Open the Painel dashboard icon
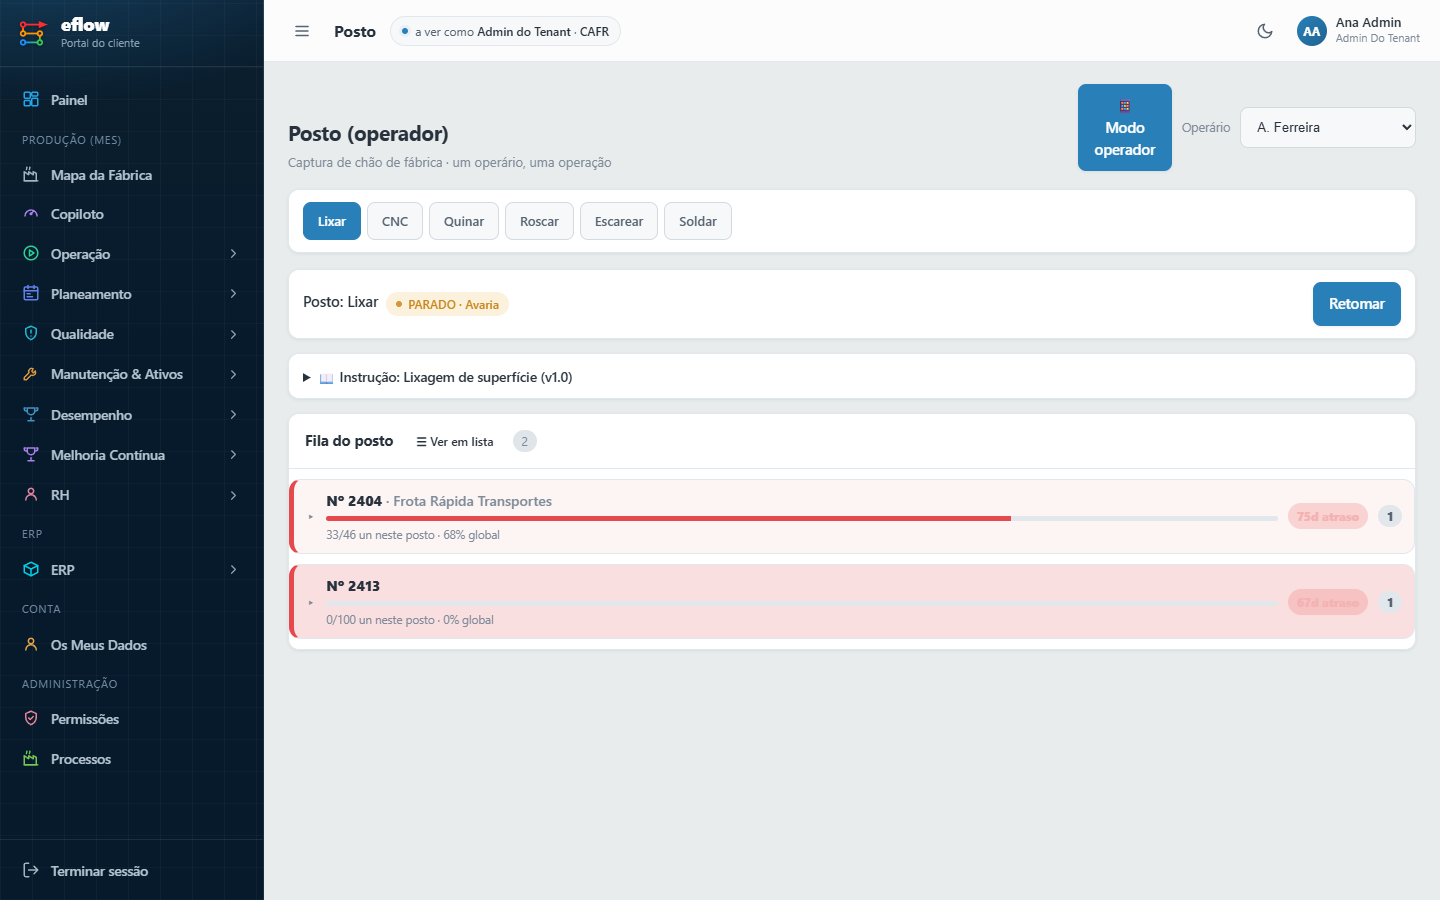The height and width of the screenshot is (900, 1440). (31, 100)
